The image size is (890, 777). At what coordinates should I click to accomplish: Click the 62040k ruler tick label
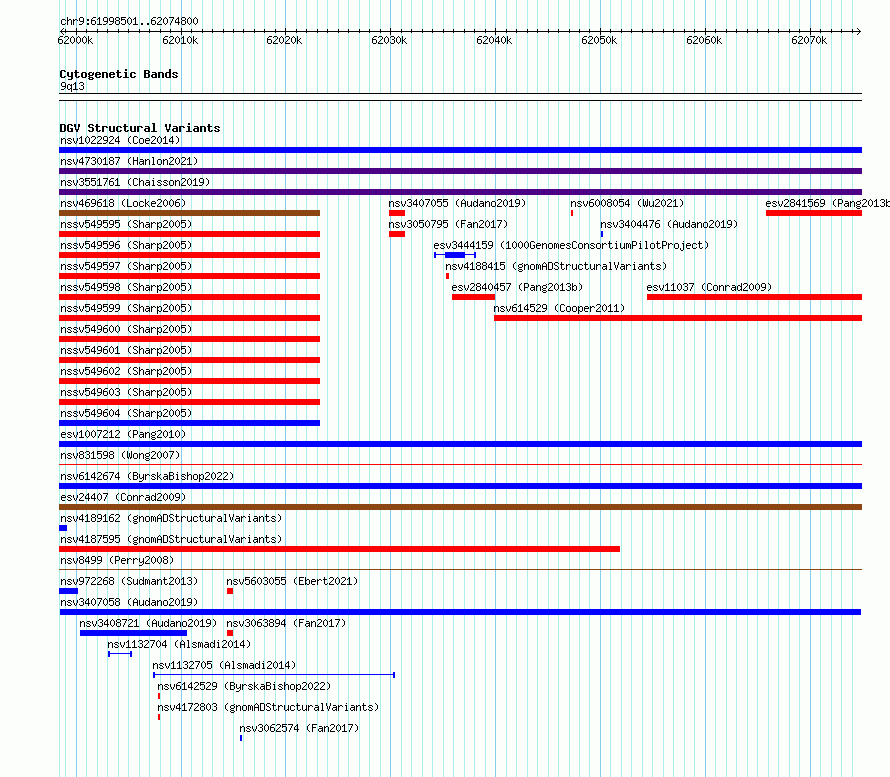point(494,40)
